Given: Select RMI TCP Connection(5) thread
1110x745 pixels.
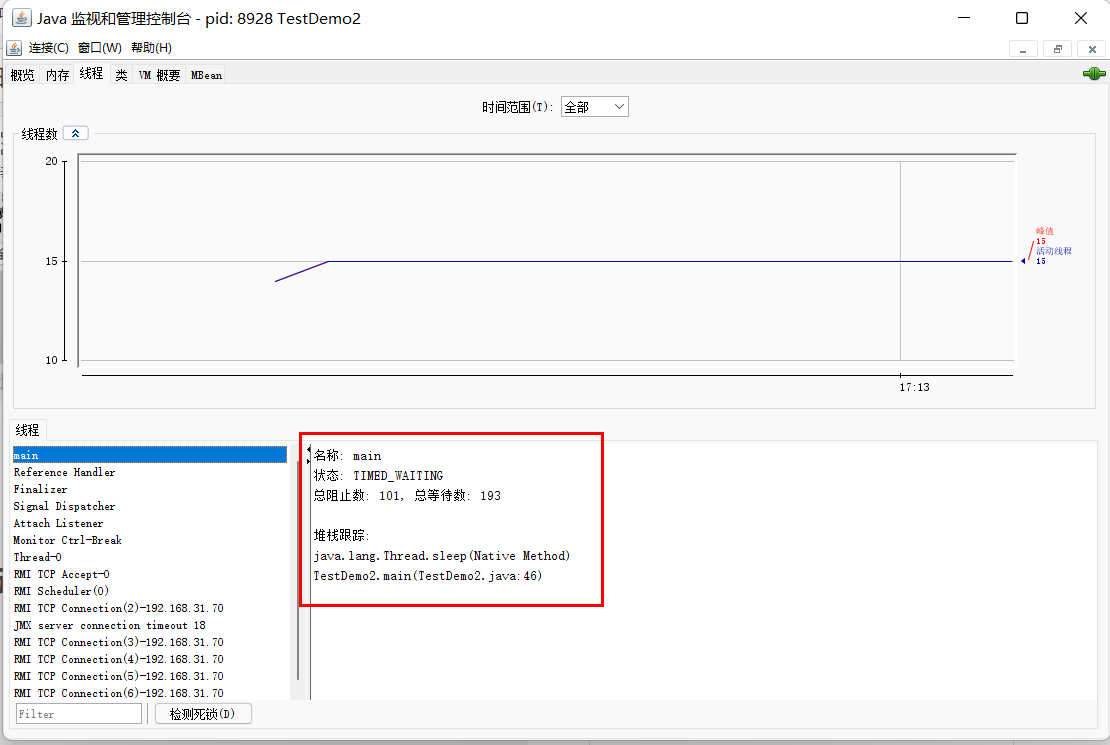Looking at the screenshot, I should click(x=150, y=676).
